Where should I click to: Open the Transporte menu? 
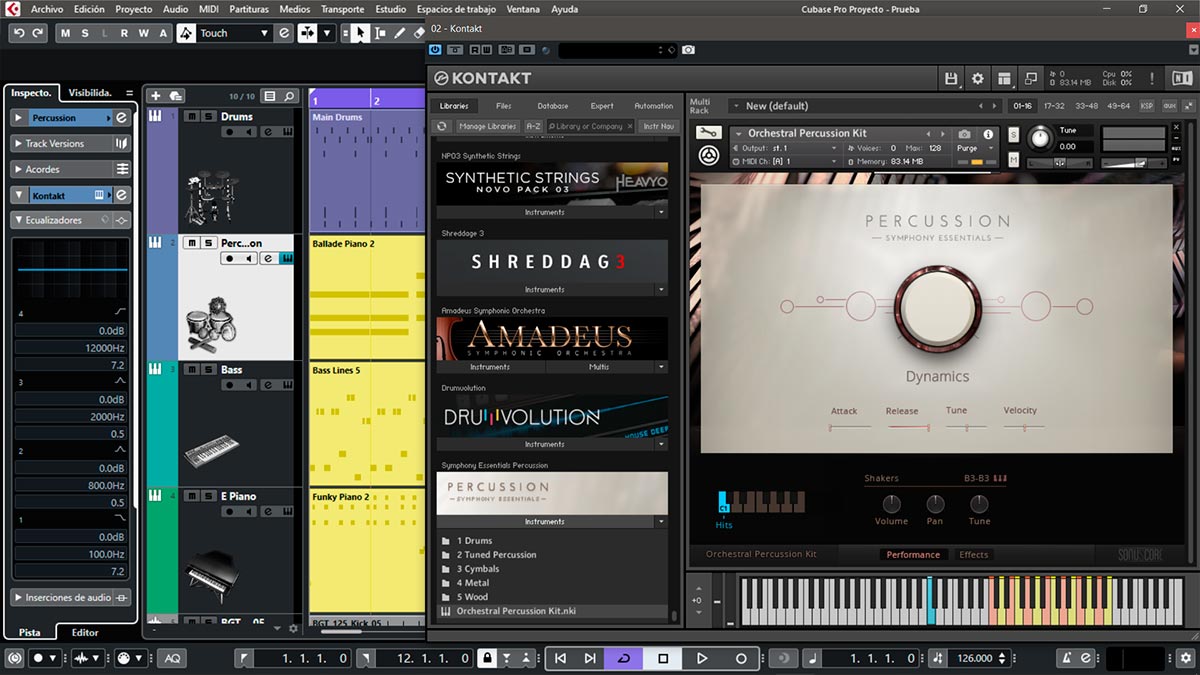pos(343,9)
